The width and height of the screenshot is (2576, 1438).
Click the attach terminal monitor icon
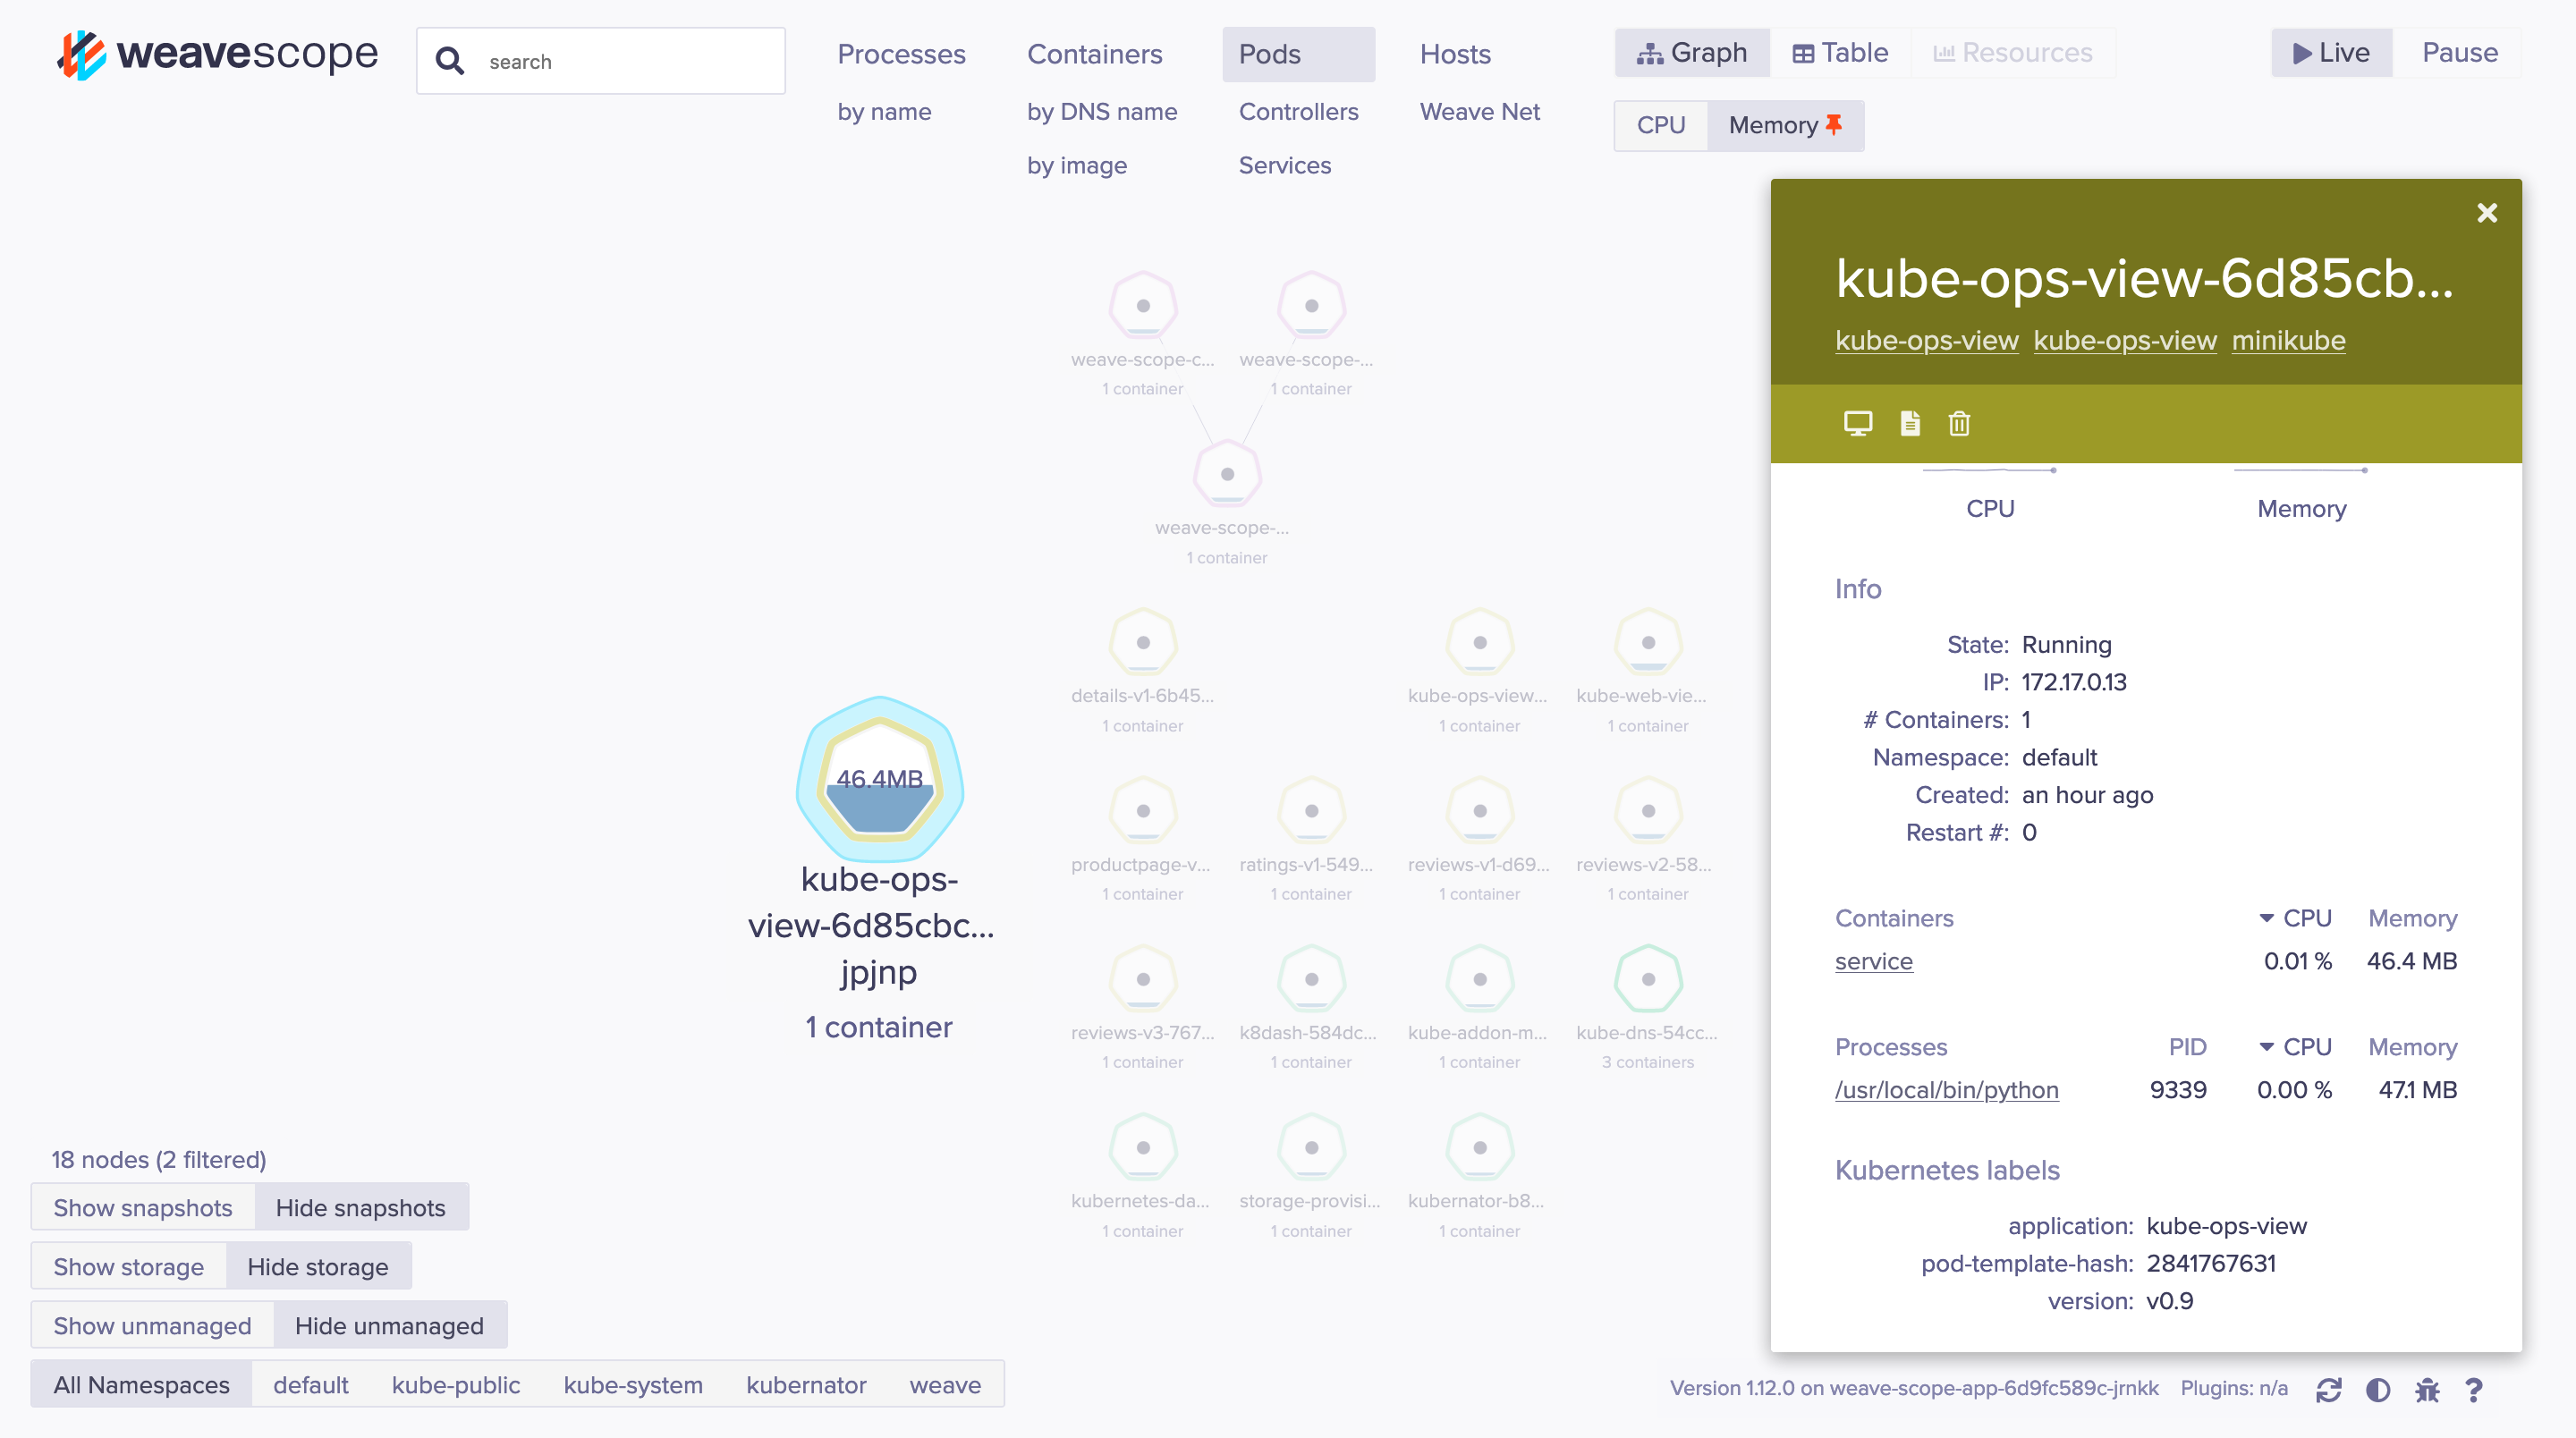tap(1857, 423)
